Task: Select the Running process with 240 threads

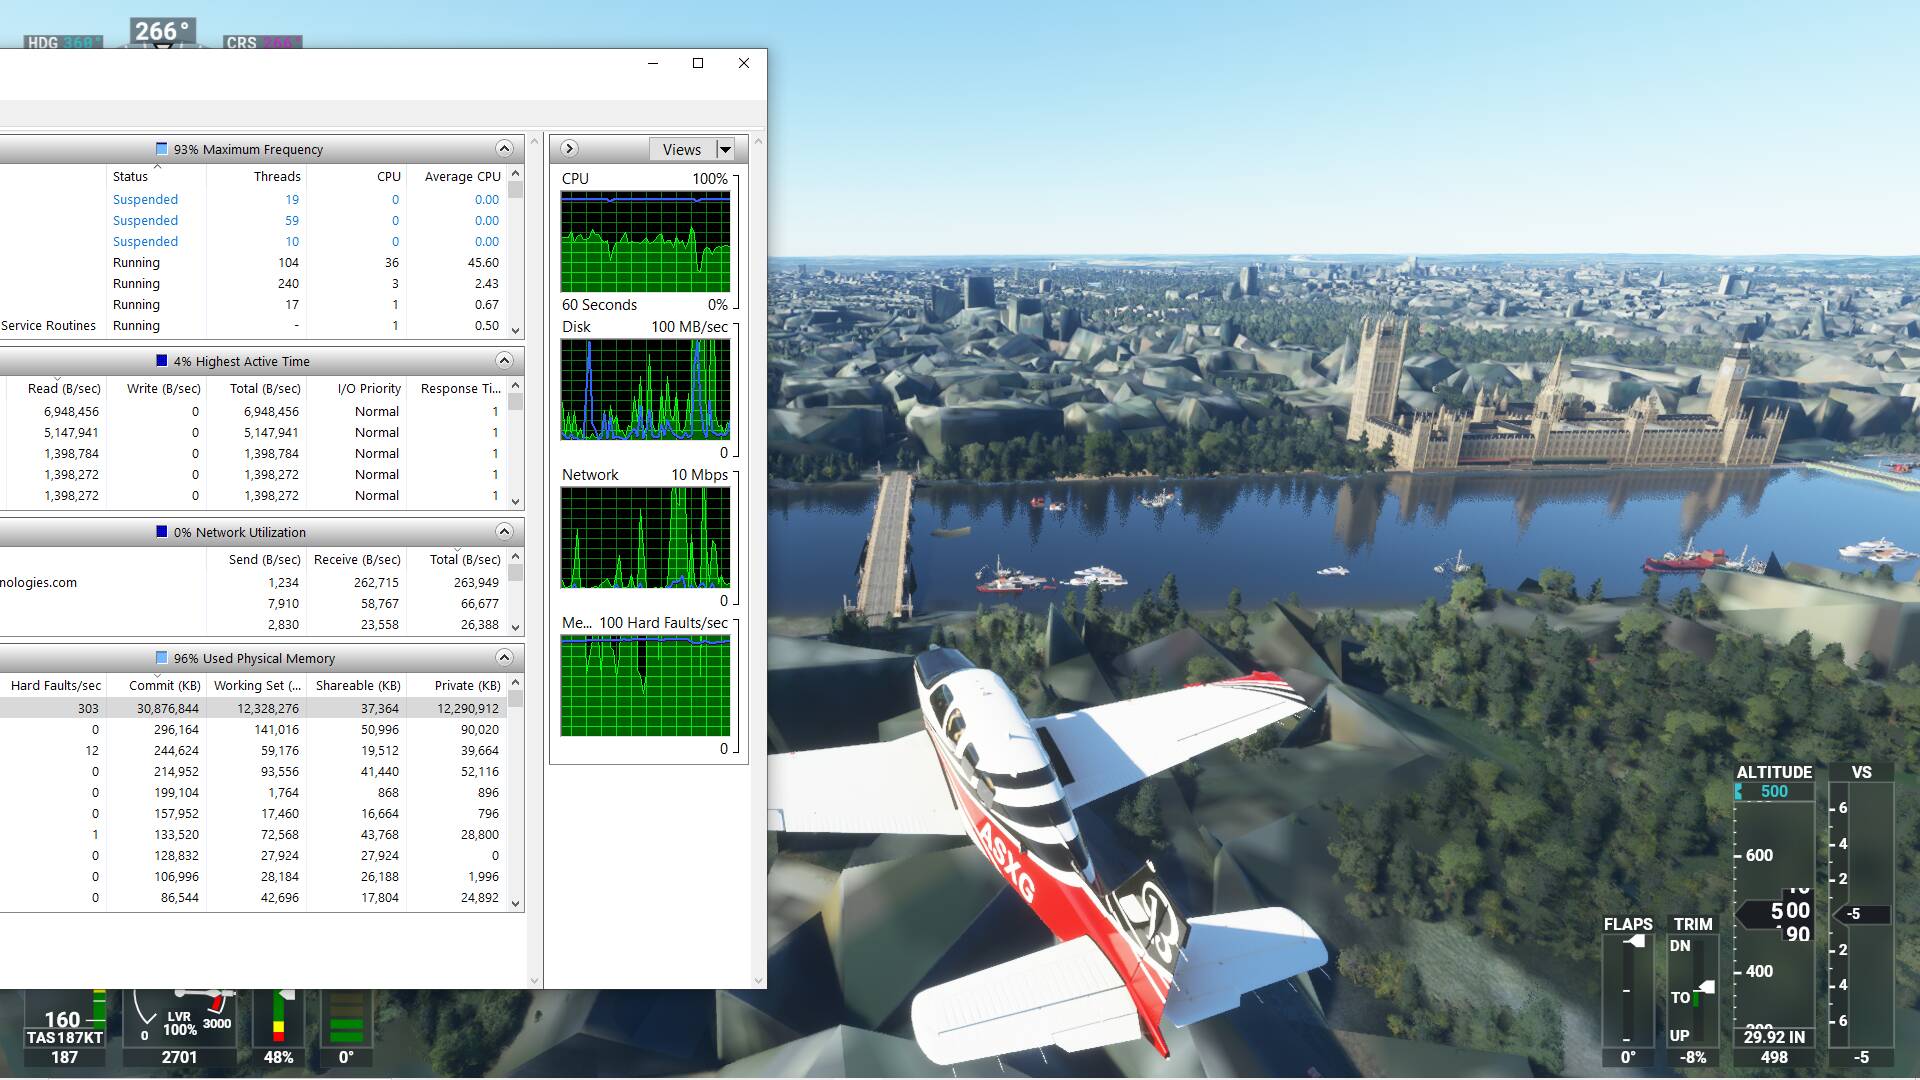Action: (x=253, y=283)
